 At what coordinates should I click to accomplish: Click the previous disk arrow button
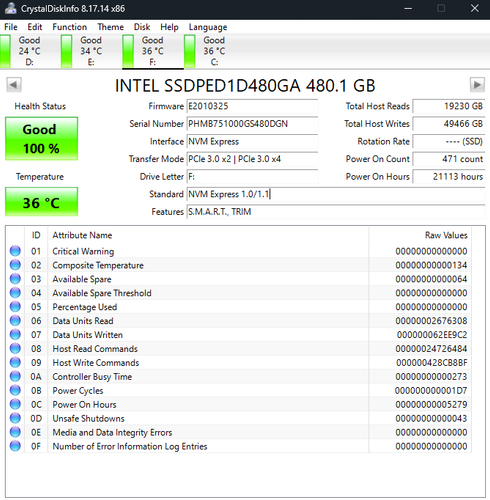[14, 85]
